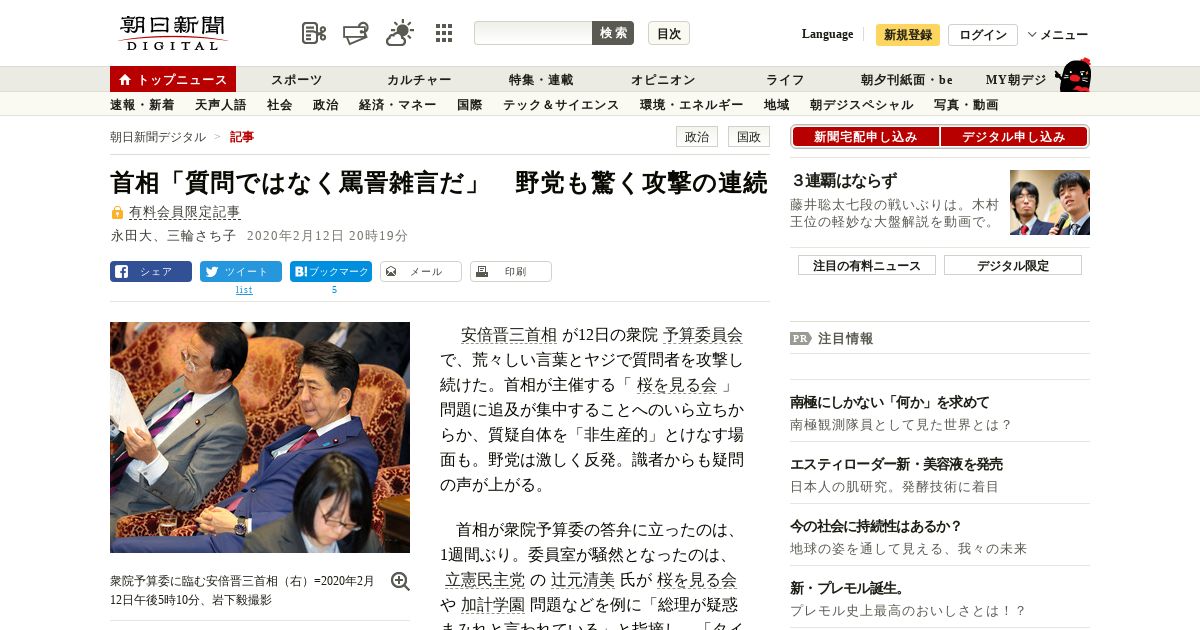
Task: Open 天声人語 in sub navigation
Action: click(x=220, y=104)
